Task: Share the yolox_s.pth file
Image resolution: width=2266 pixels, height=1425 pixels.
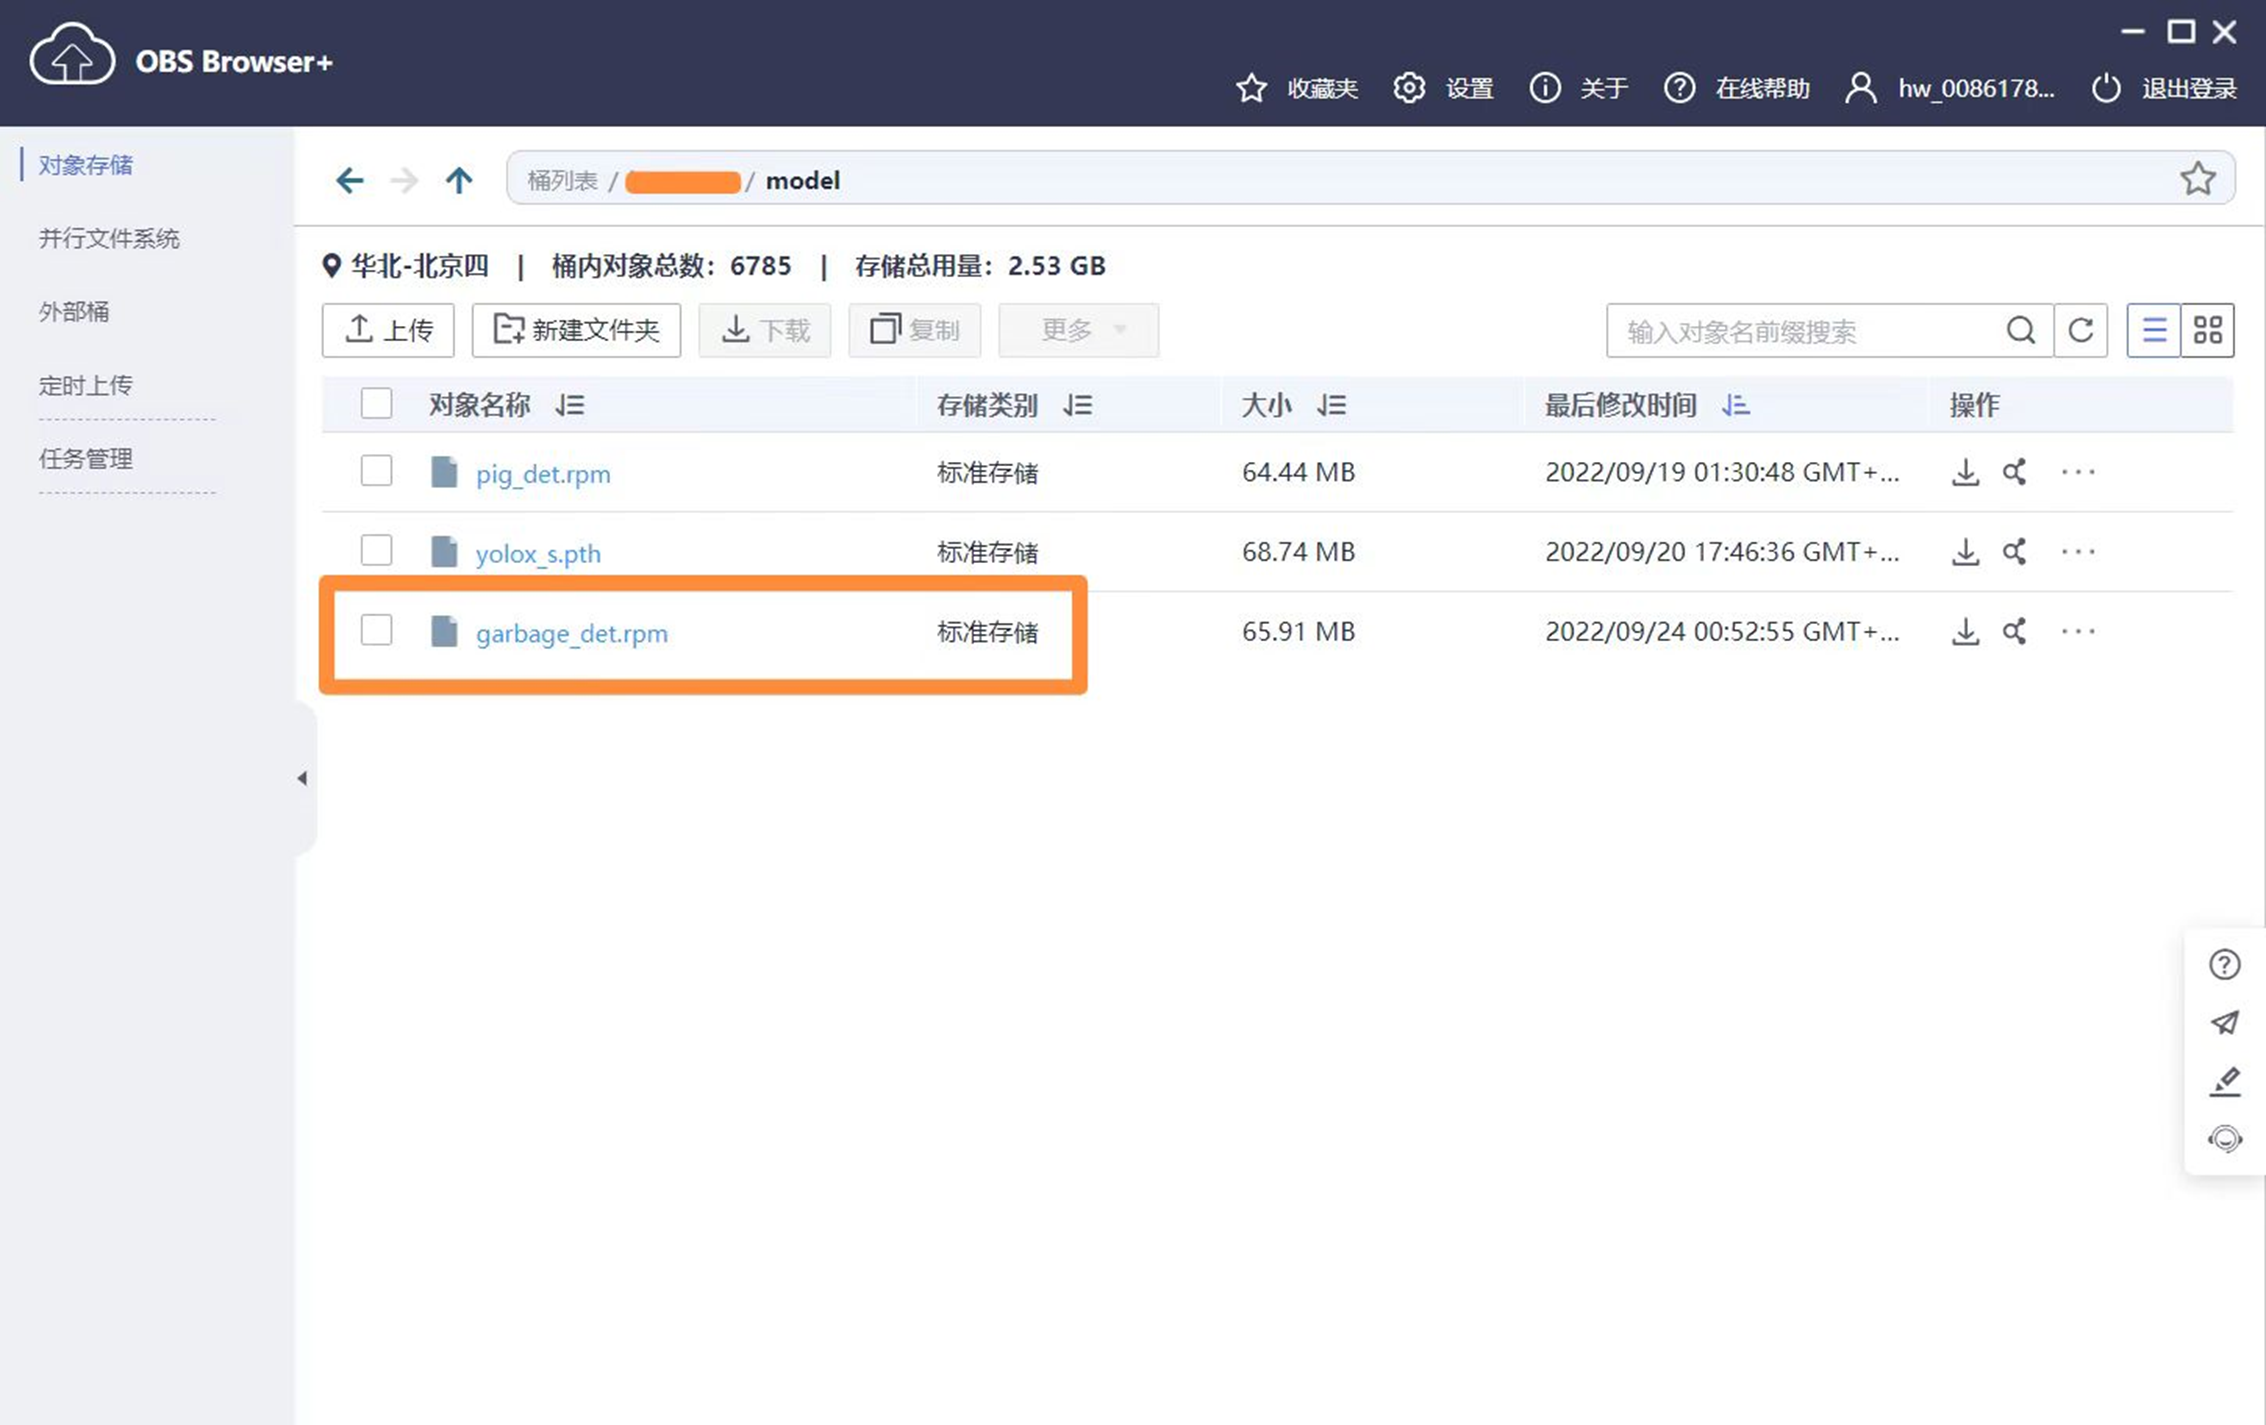Action: (2014, 552)
